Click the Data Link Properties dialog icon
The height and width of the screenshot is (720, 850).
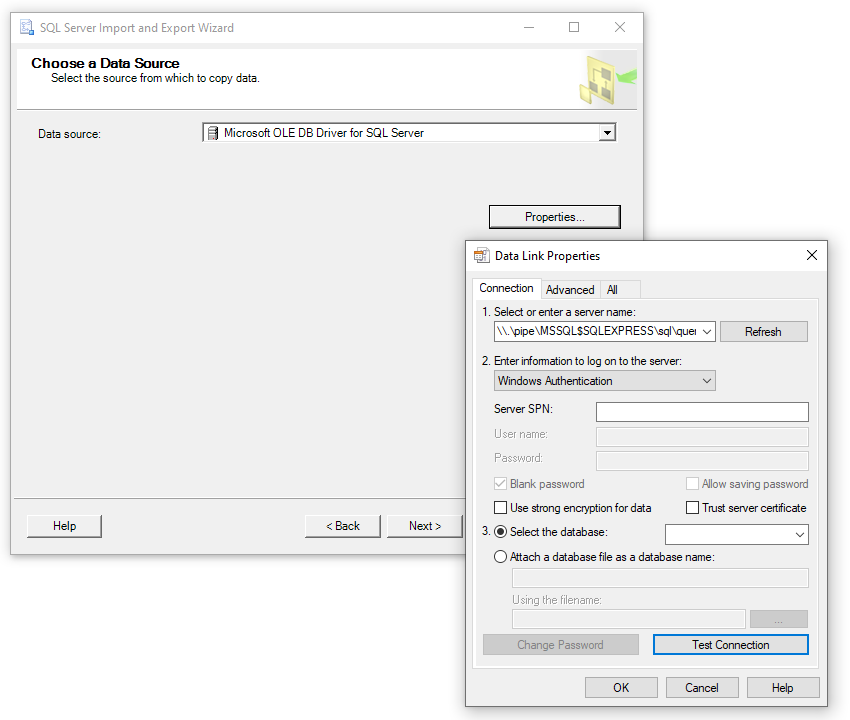pos(483,256)
